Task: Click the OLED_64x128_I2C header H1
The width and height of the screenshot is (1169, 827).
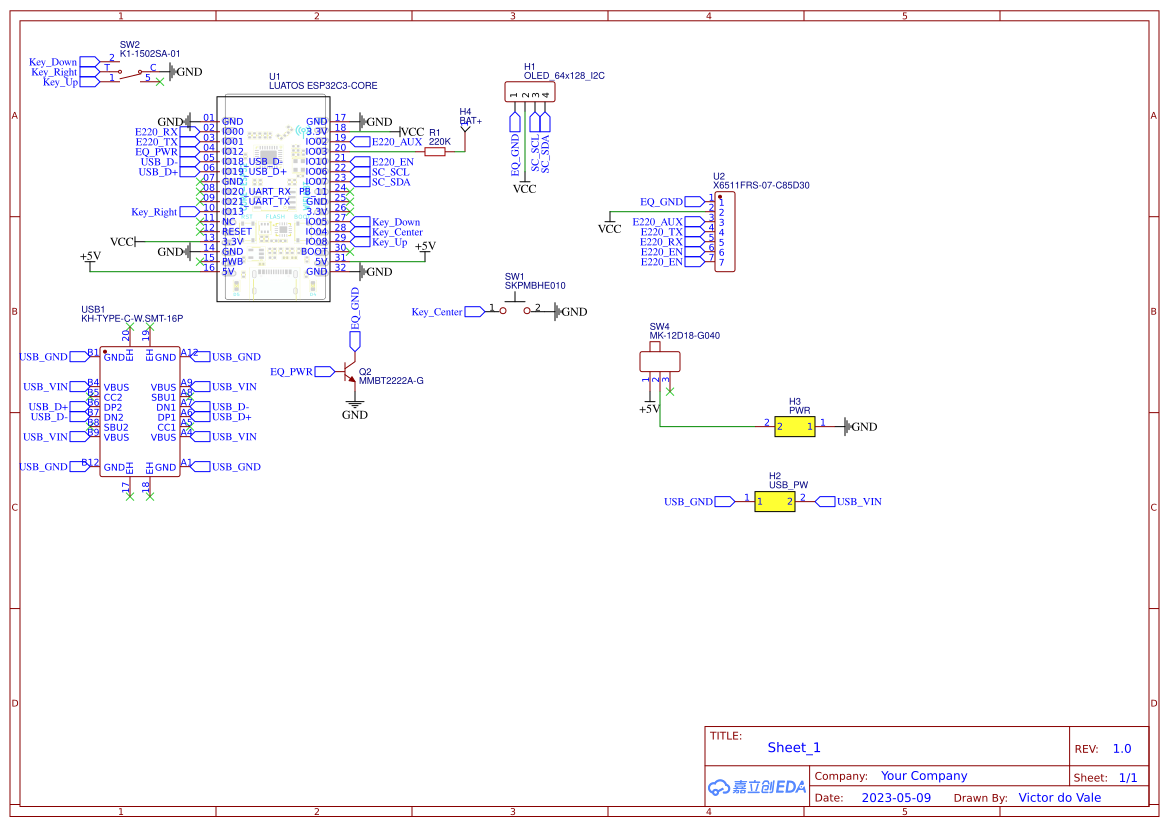Action: pos(528,91)
